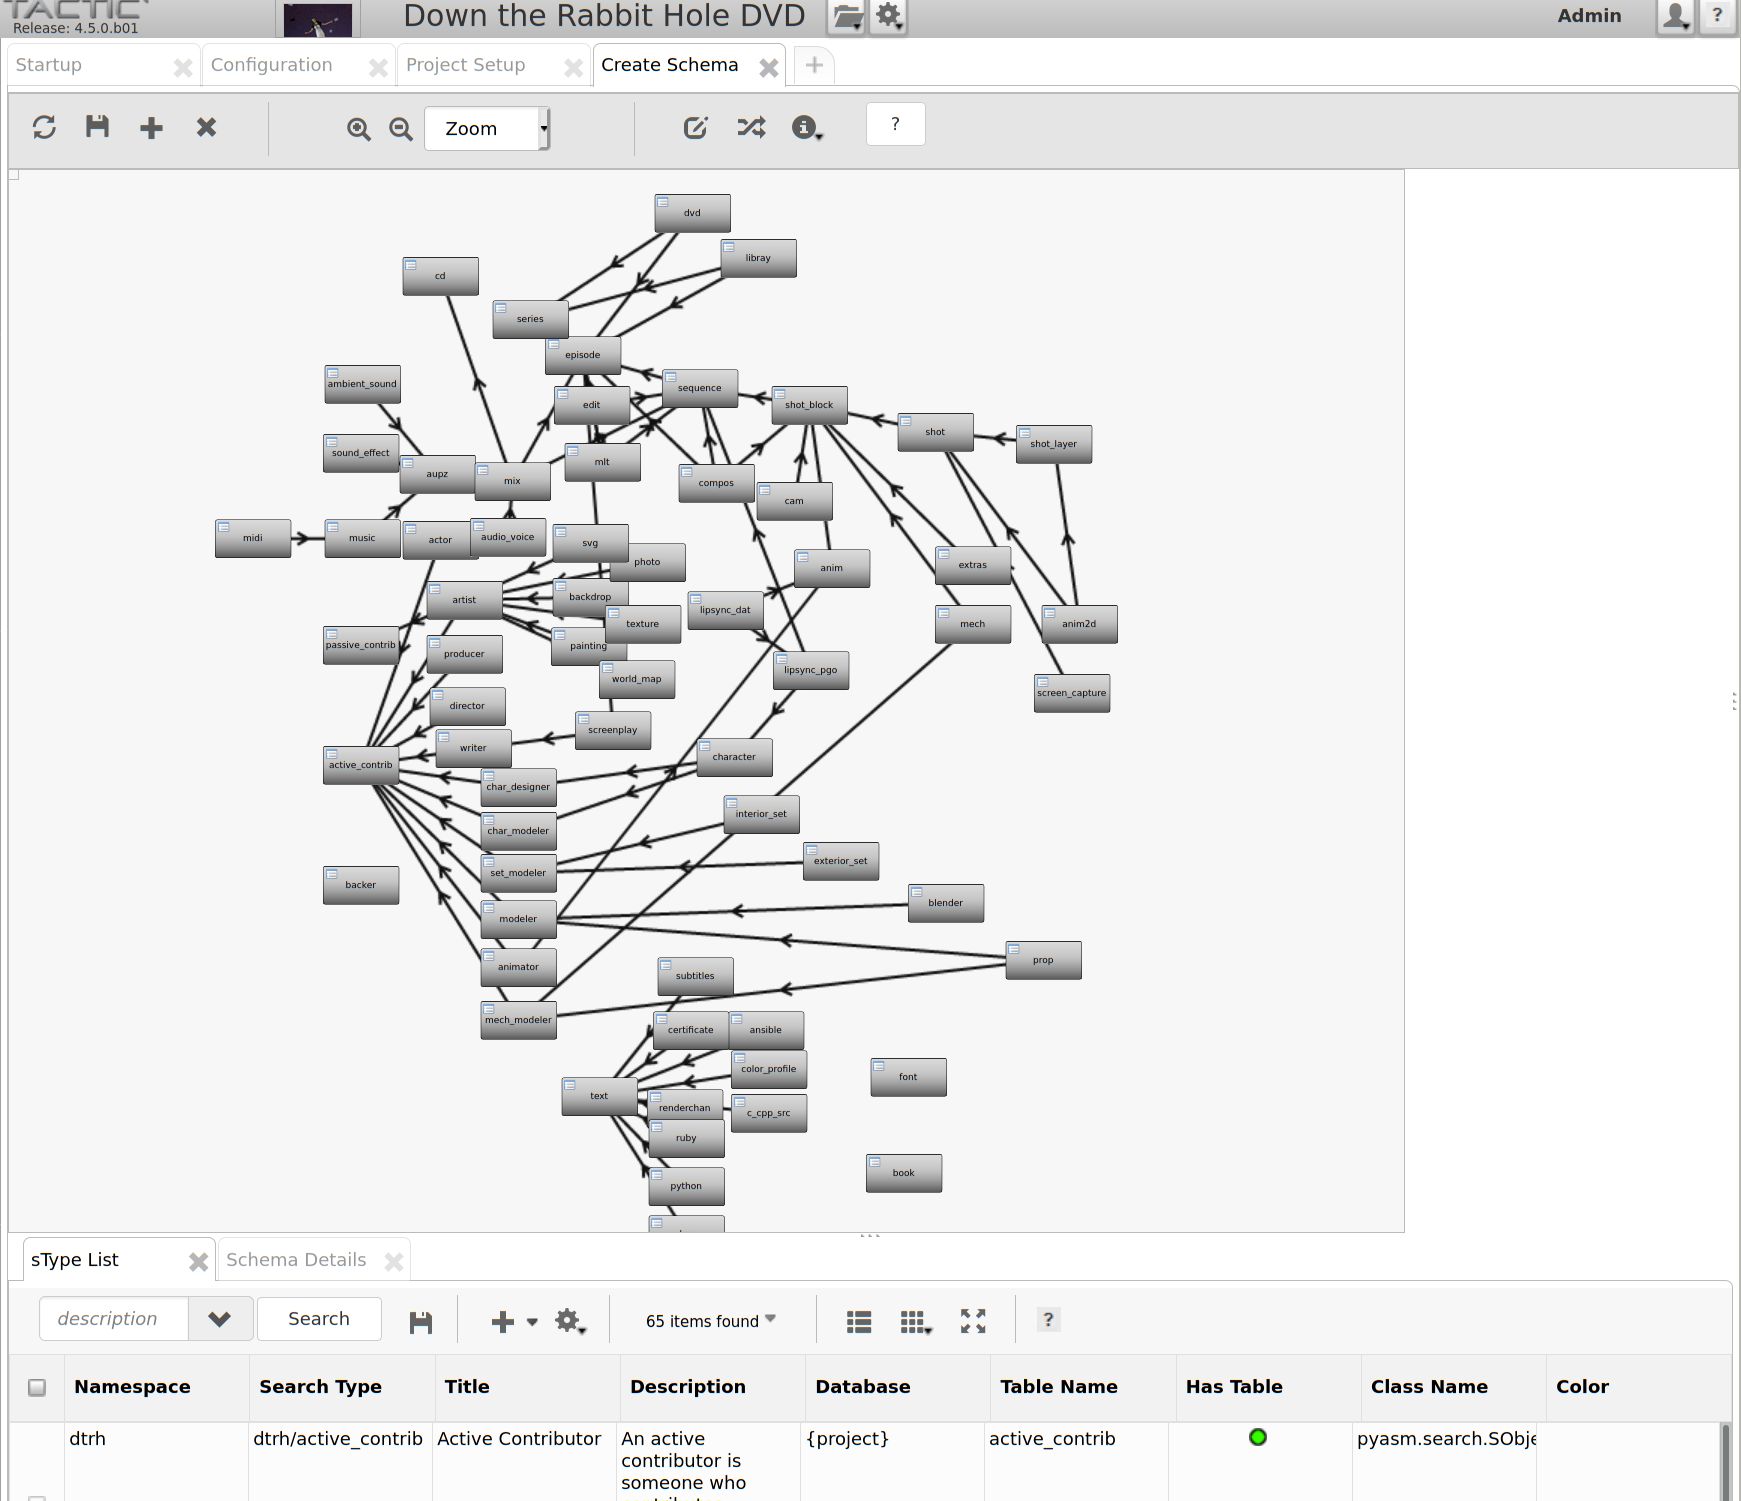This screenshot has width=1741, height=1501.
Task: Expand the description filter dropdown arrow
Action: (220, 1319)
